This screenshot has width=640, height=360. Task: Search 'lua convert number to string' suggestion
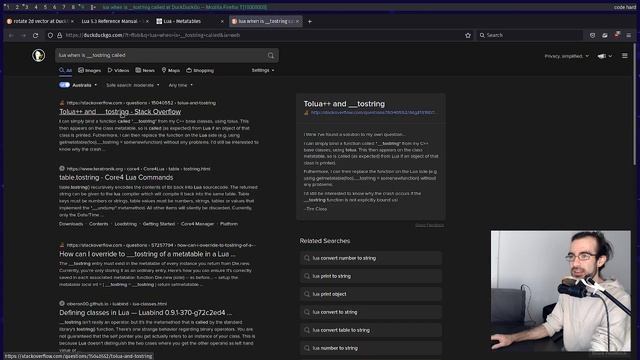(x=371, y=258)
